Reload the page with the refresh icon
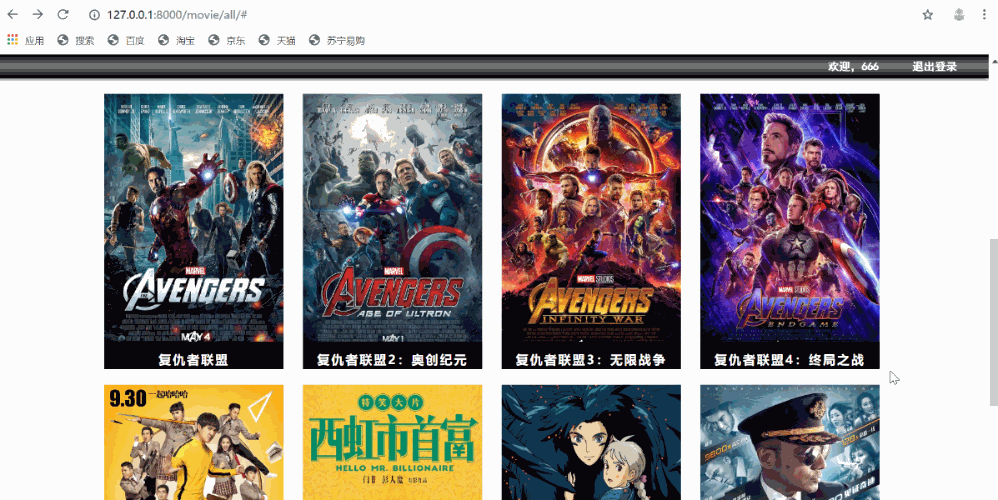 [62, 14]
